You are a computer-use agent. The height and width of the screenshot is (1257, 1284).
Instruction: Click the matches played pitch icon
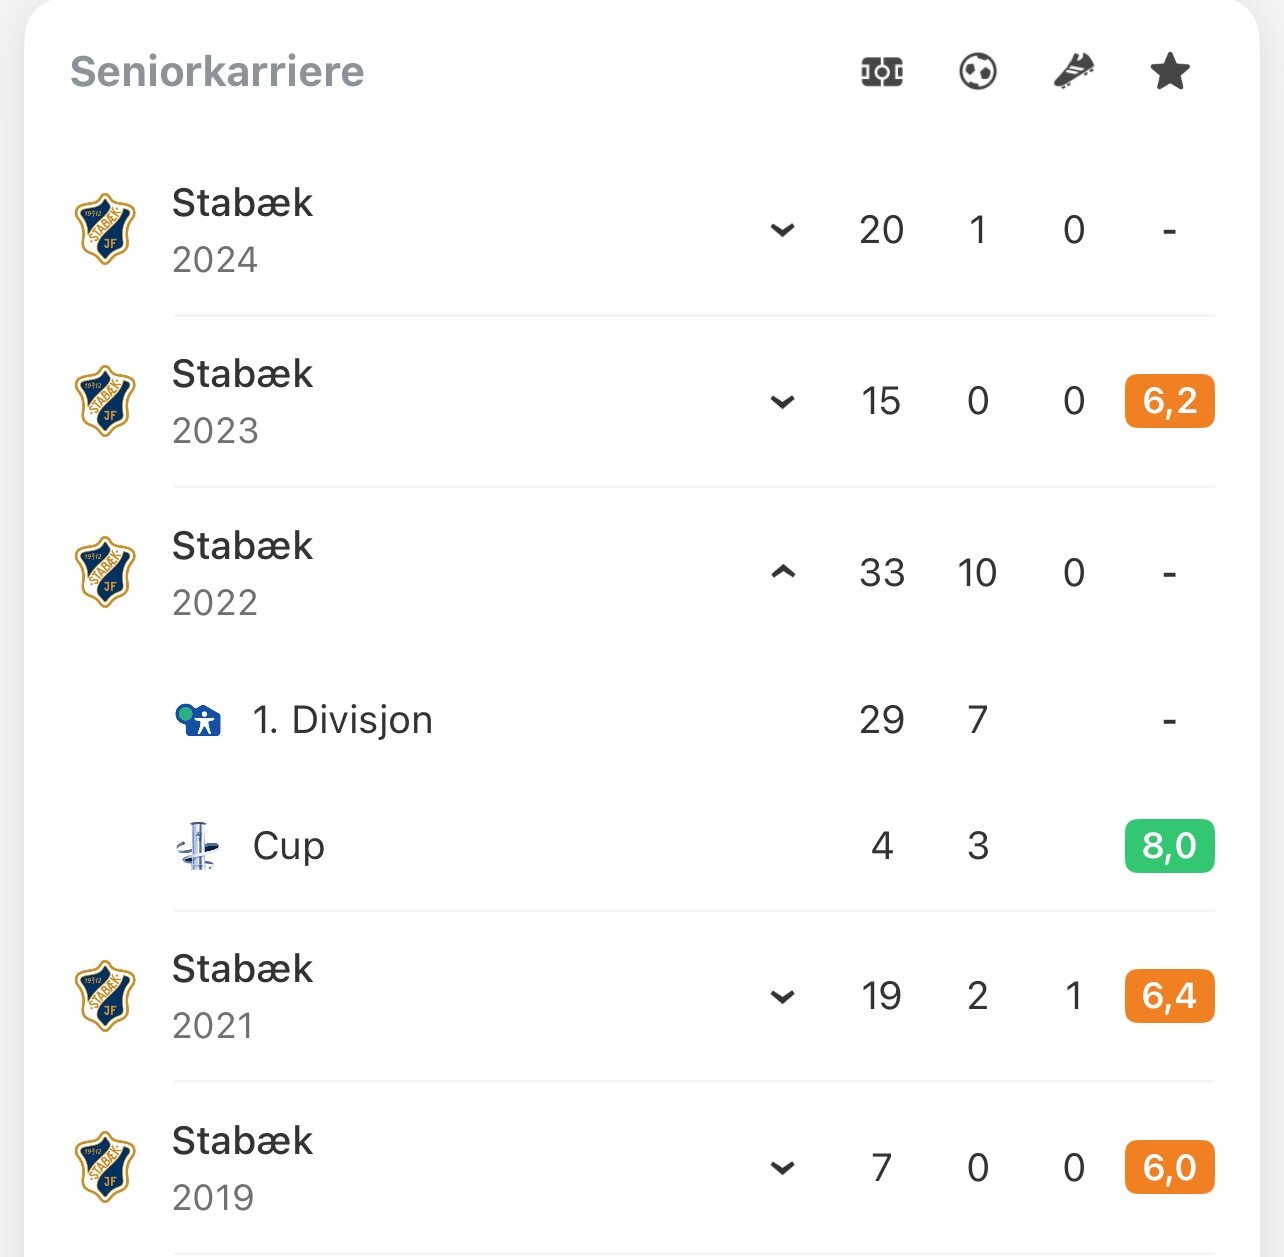tap(881, 72)
